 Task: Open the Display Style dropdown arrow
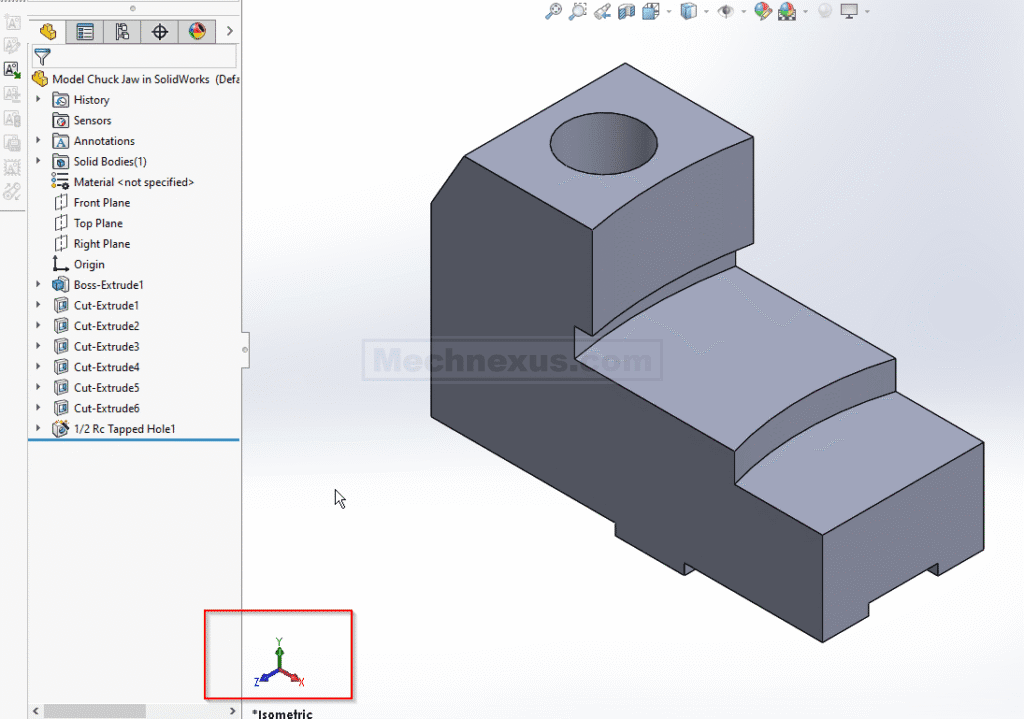704,11
